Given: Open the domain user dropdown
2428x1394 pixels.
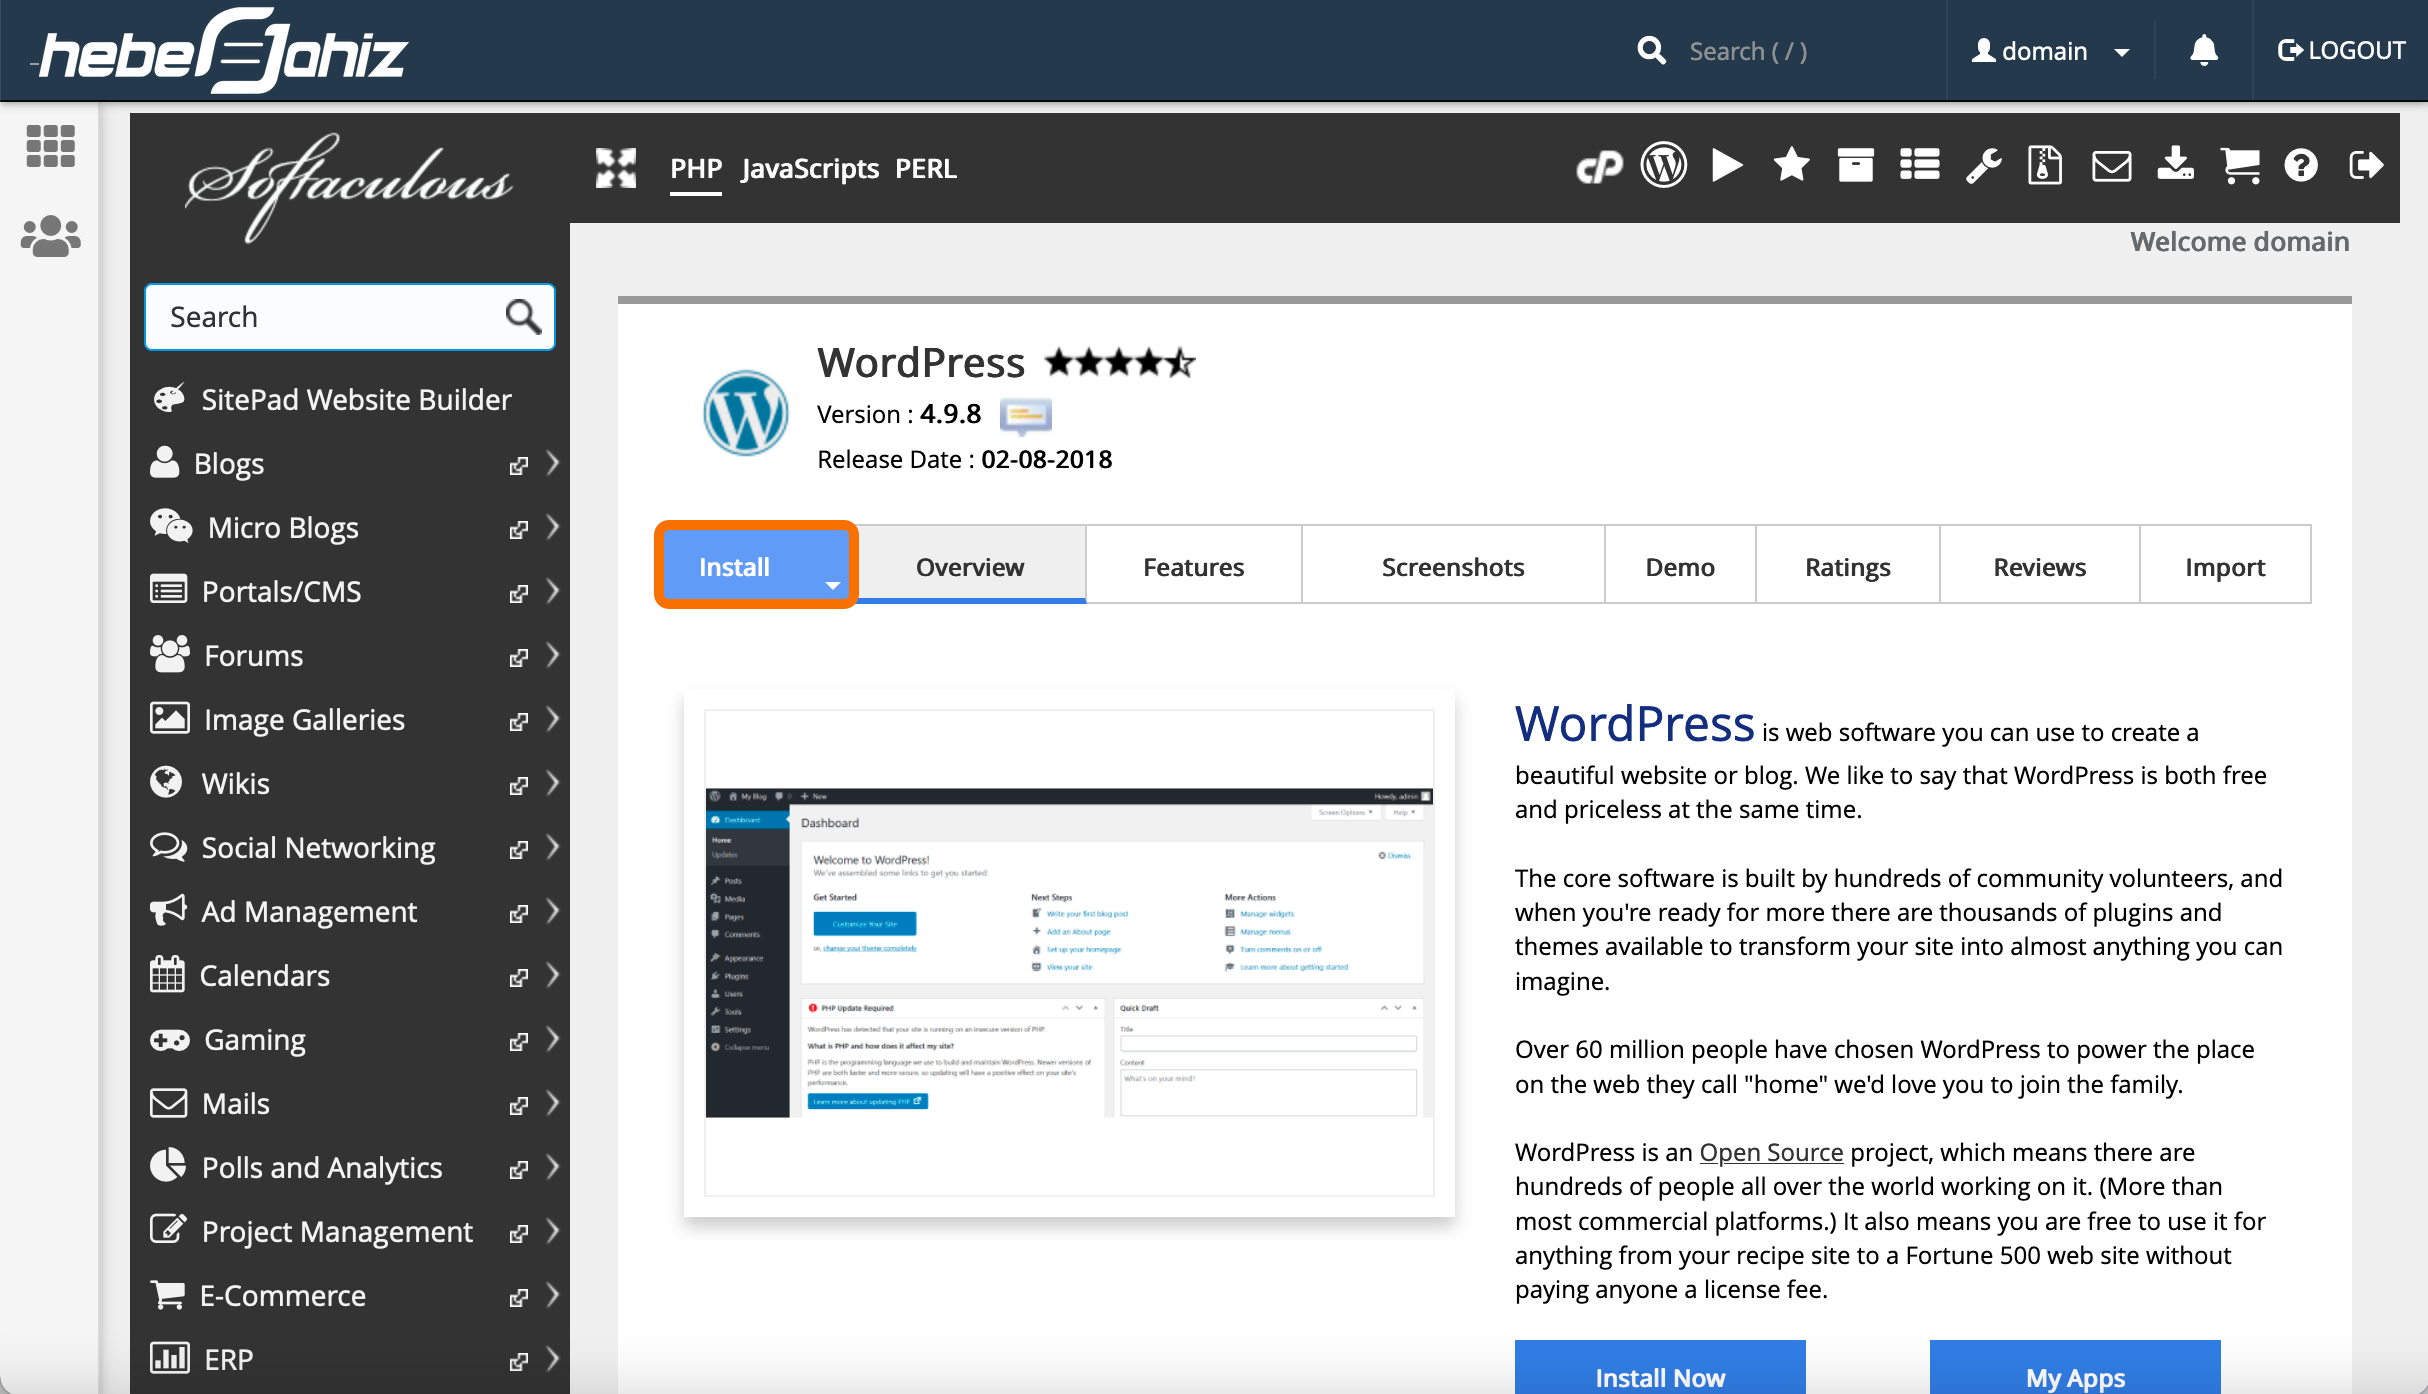Looking at the screenshot, I should (x=2049, y=51).
